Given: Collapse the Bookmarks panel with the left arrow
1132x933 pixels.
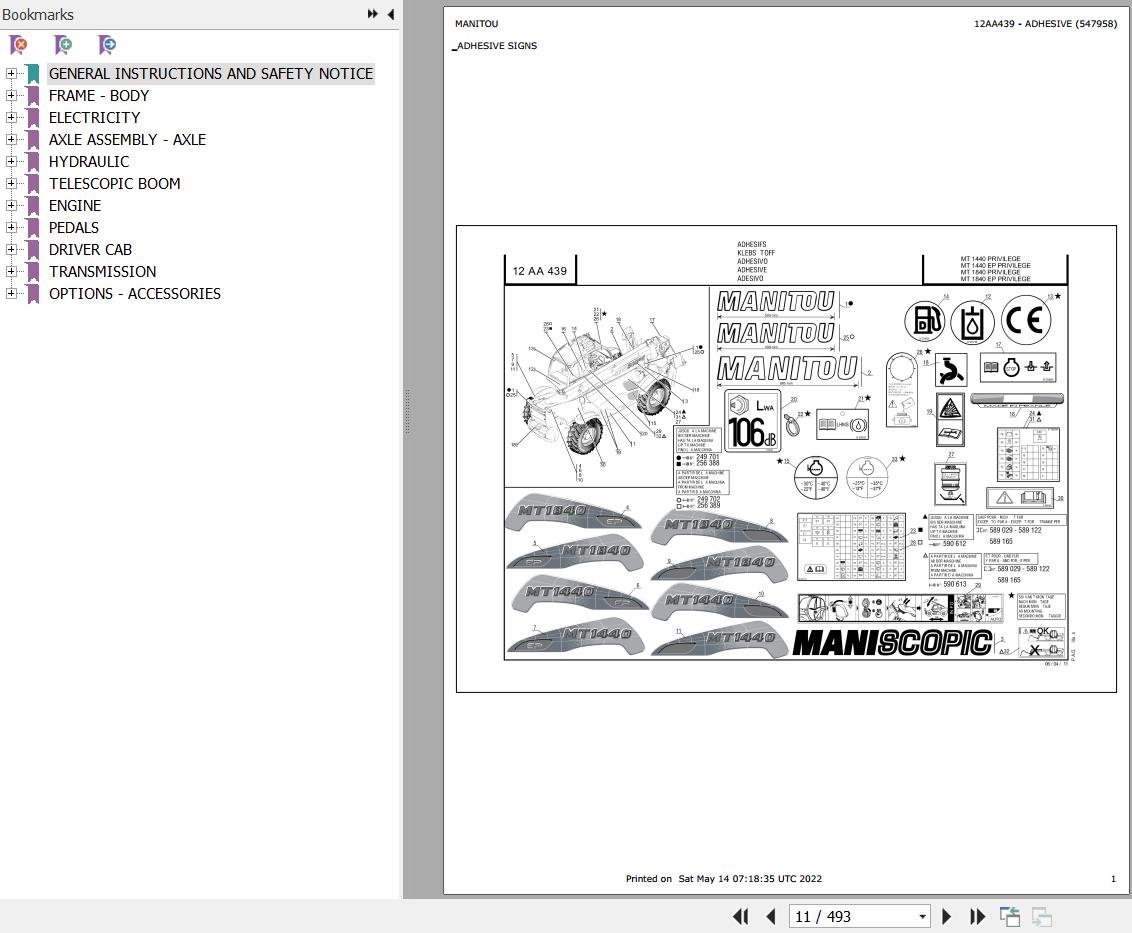Looking at the screenshot, I should pyautogui.click(x=391, y=14).
